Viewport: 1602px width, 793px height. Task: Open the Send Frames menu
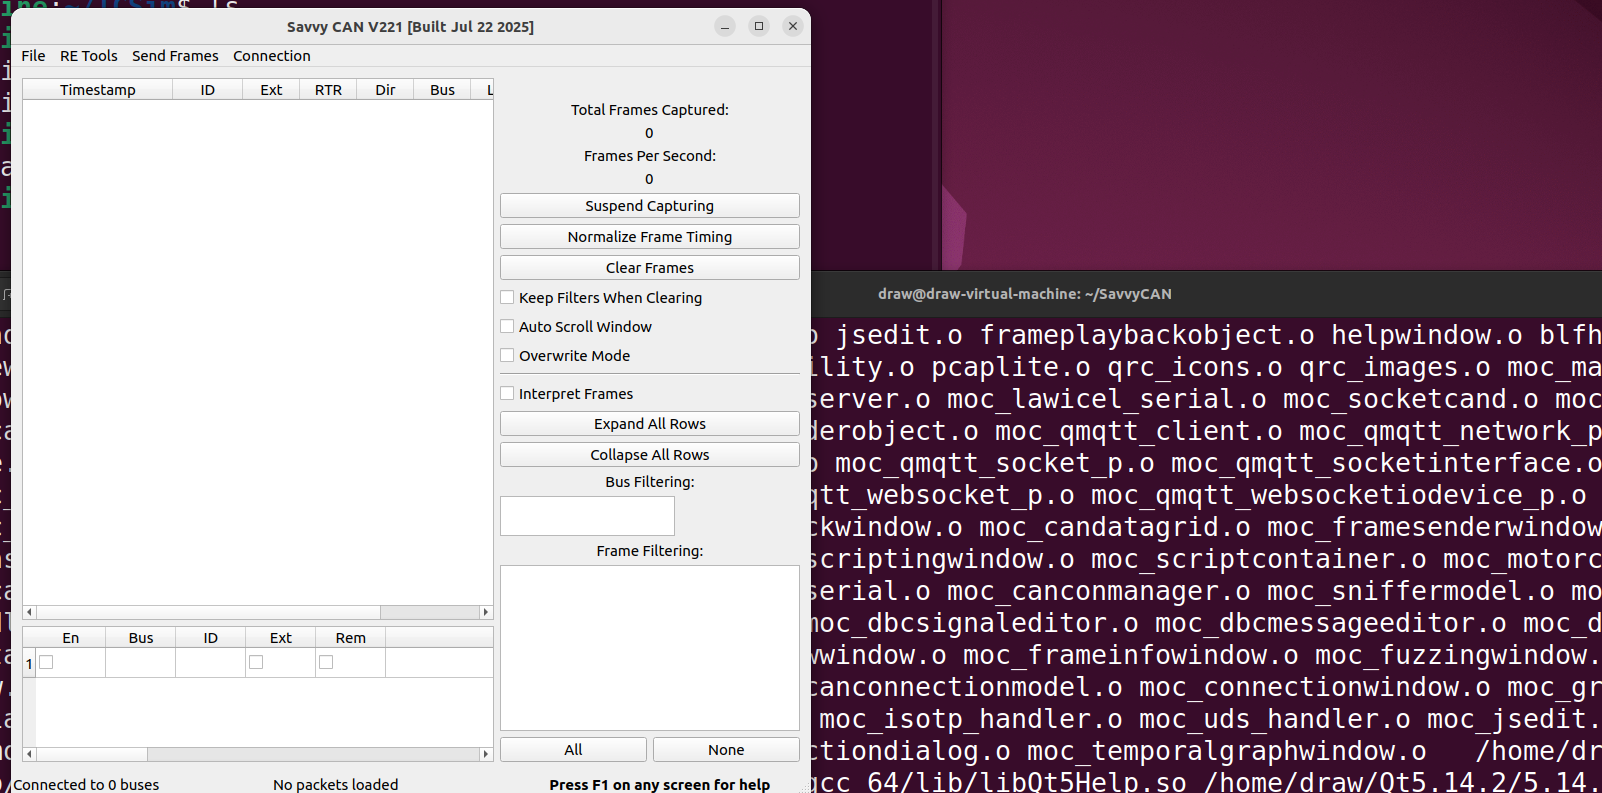175,56
